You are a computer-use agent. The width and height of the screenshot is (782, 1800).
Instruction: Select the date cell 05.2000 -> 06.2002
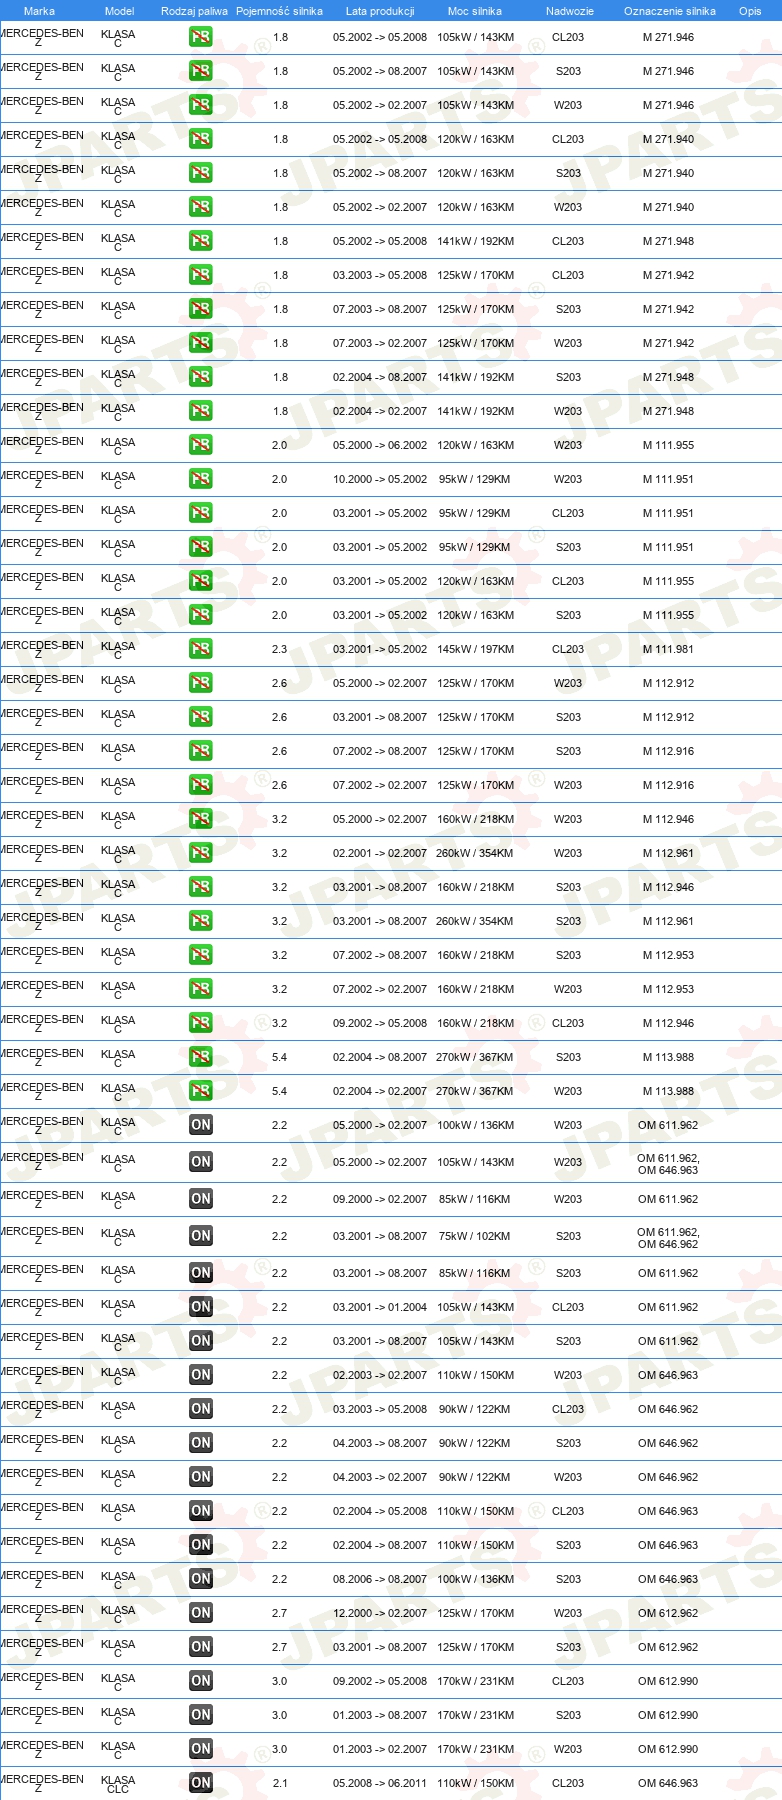pyautogui.click(x=380, y=445)
